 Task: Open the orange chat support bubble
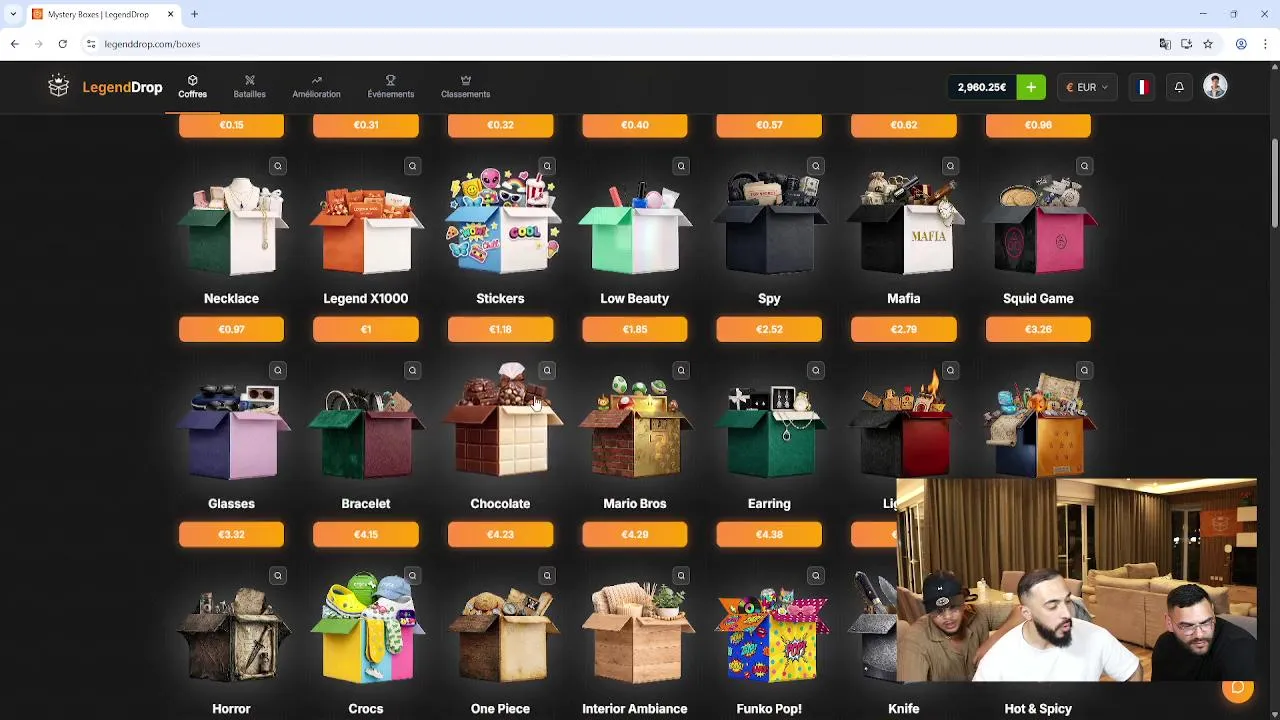pyautogui.click(x=1238, y=687)
